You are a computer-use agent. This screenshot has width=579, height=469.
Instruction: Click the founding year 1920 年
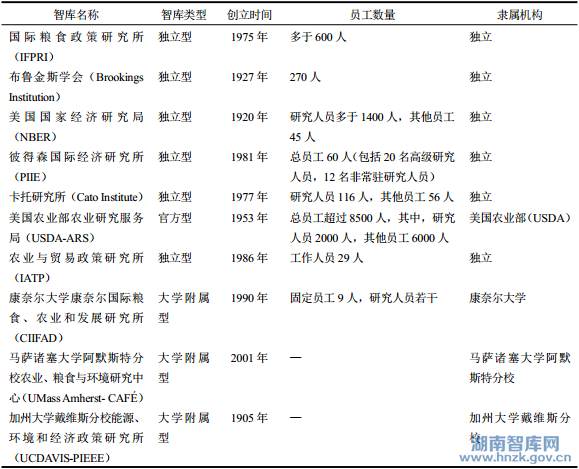[249, 117]
